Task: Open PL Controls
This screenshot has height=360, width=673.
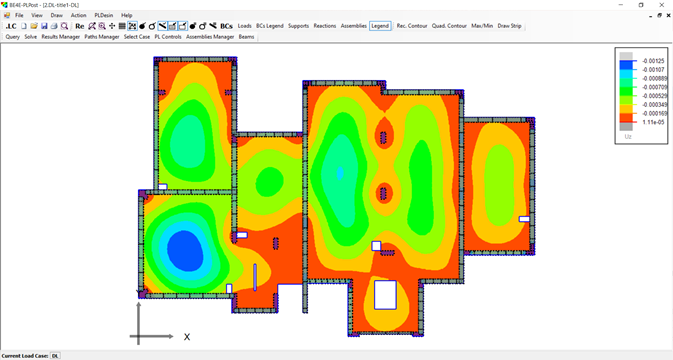Action: click(x=168, y=37)
